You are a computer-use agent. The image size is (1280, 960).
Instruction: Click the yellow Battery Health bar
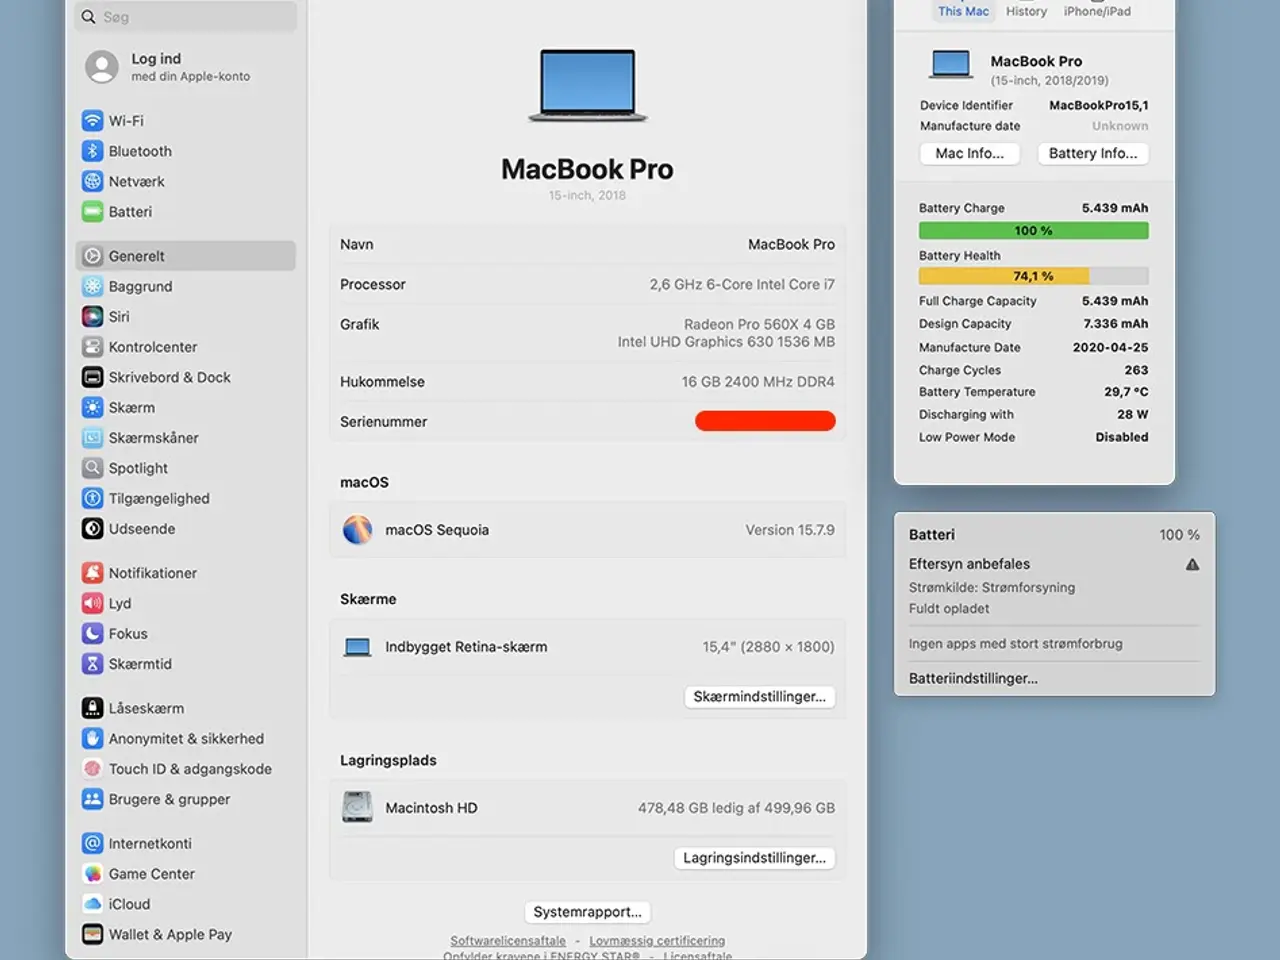click(1033, 276)
